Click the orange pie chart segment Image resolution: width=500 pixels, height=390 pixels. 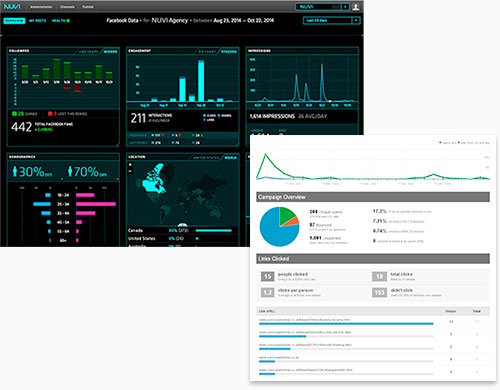[293, 221]
